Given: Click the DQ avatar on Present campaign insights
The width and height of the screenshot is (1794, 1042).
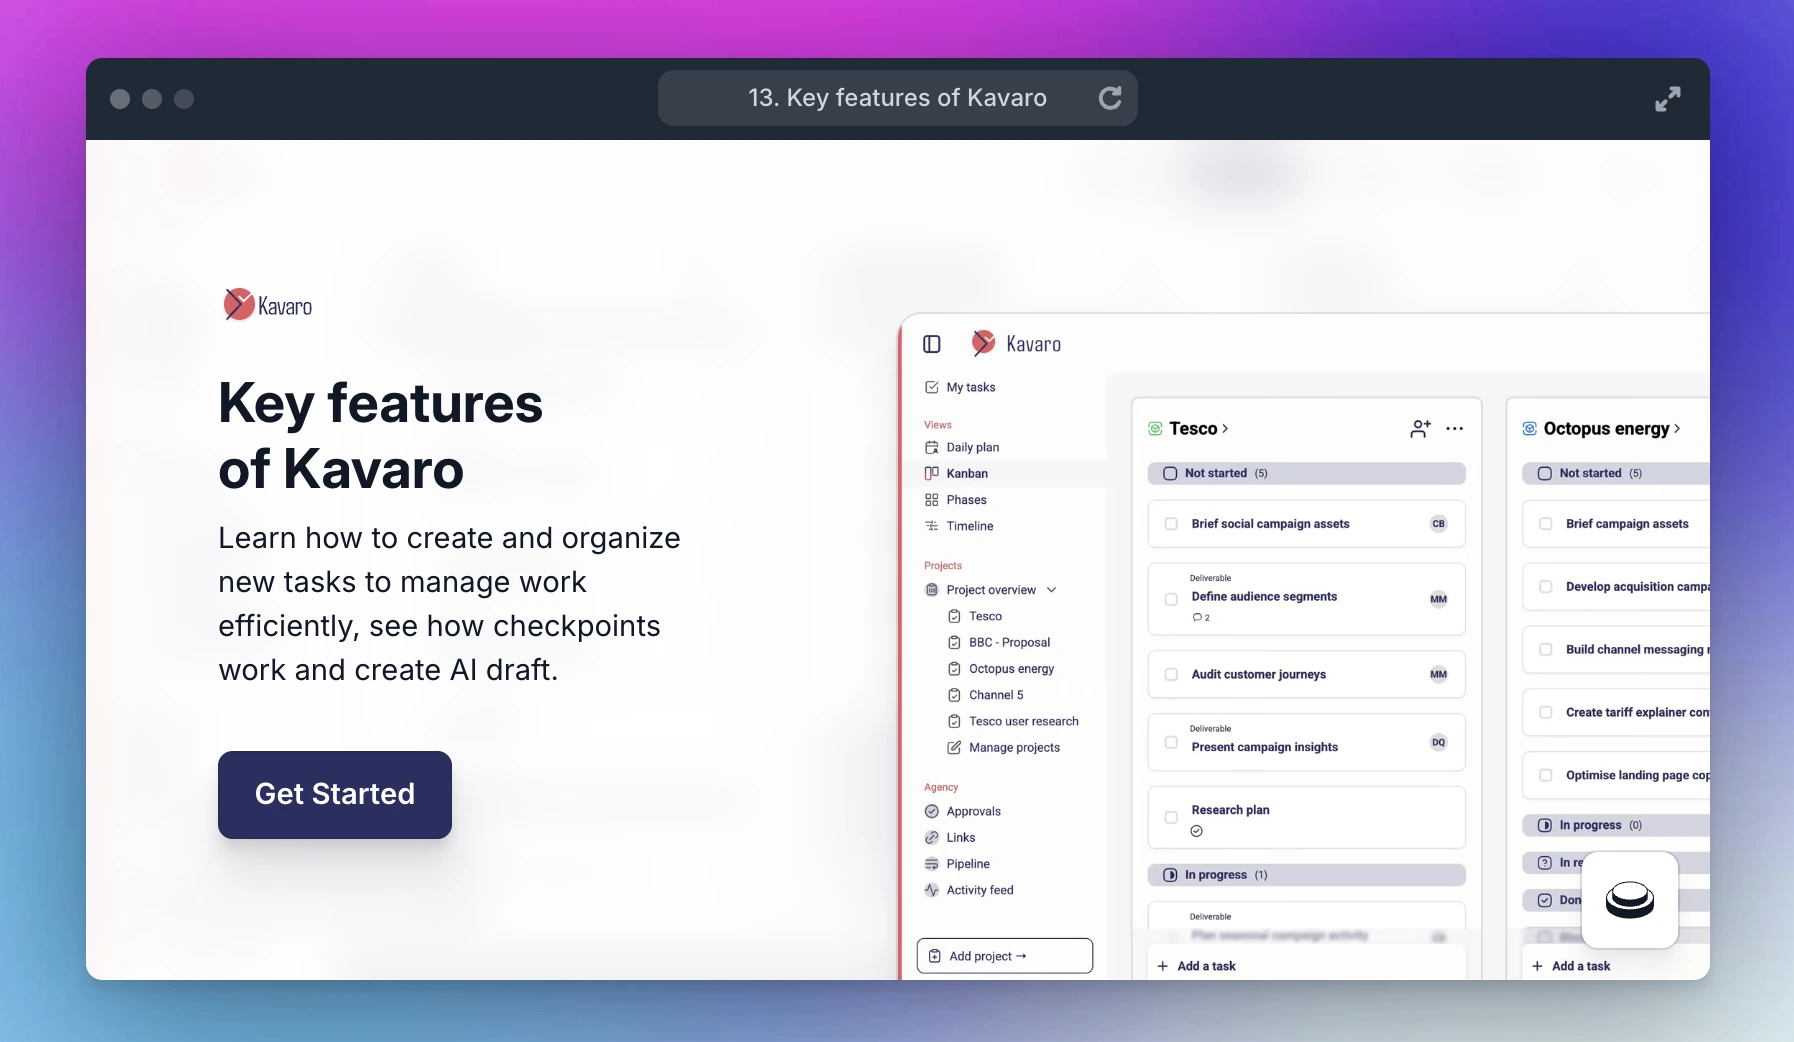Looking at the screenshot, I should pos(1439,742).
